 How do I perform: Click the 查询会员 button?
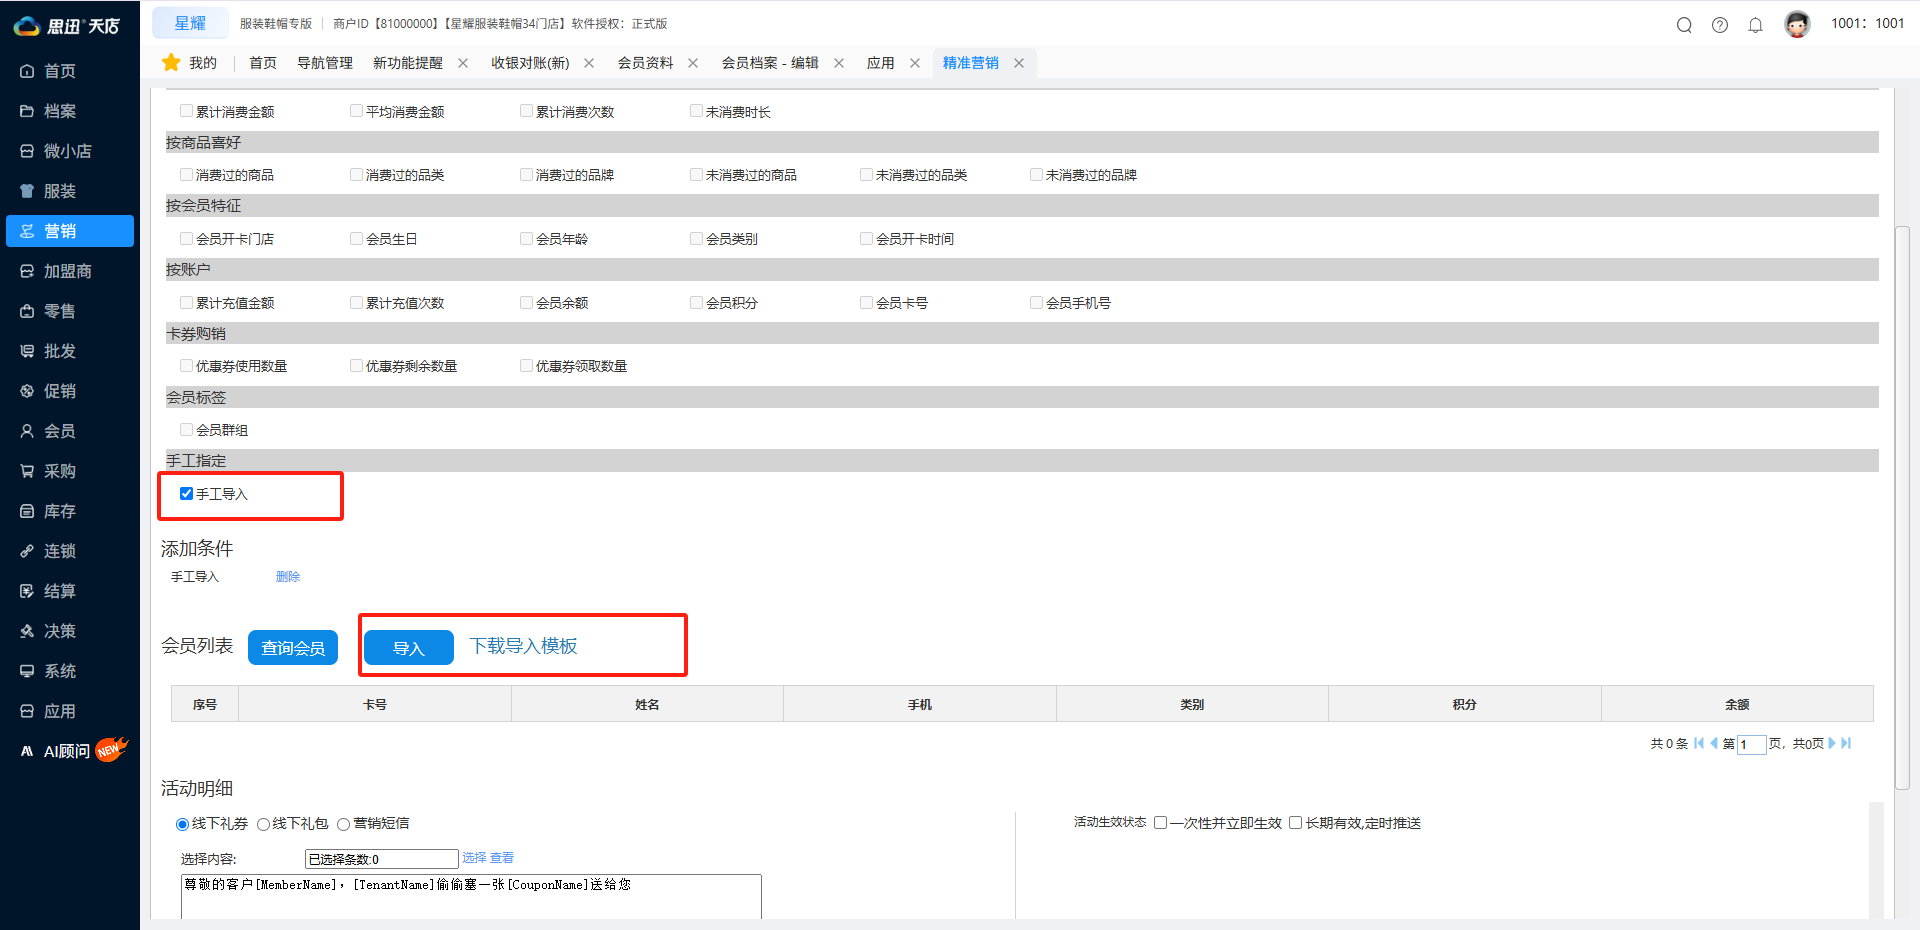293,648
